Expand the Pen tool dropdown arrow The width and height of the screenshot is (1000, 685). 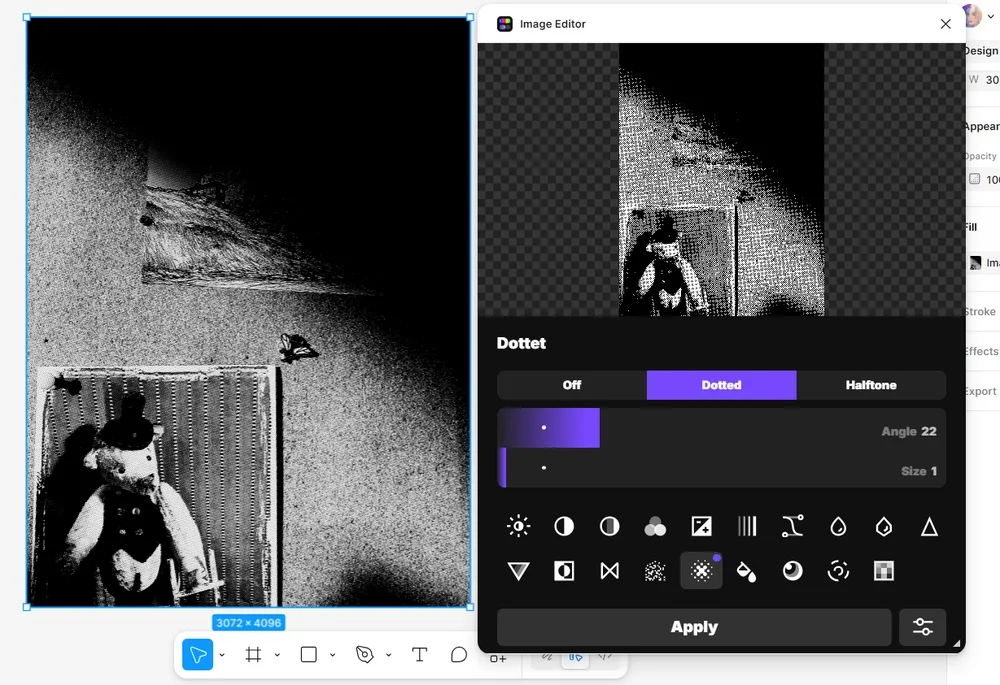[x=388, y=656]
